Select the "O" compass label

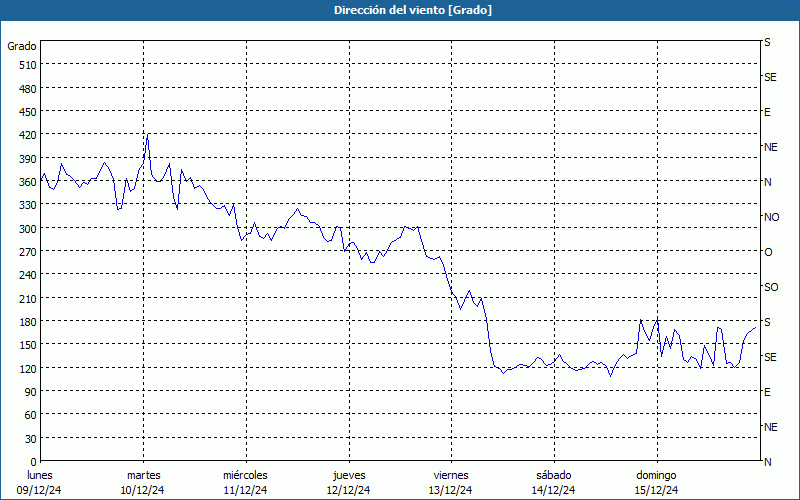[x=768, y=253]
